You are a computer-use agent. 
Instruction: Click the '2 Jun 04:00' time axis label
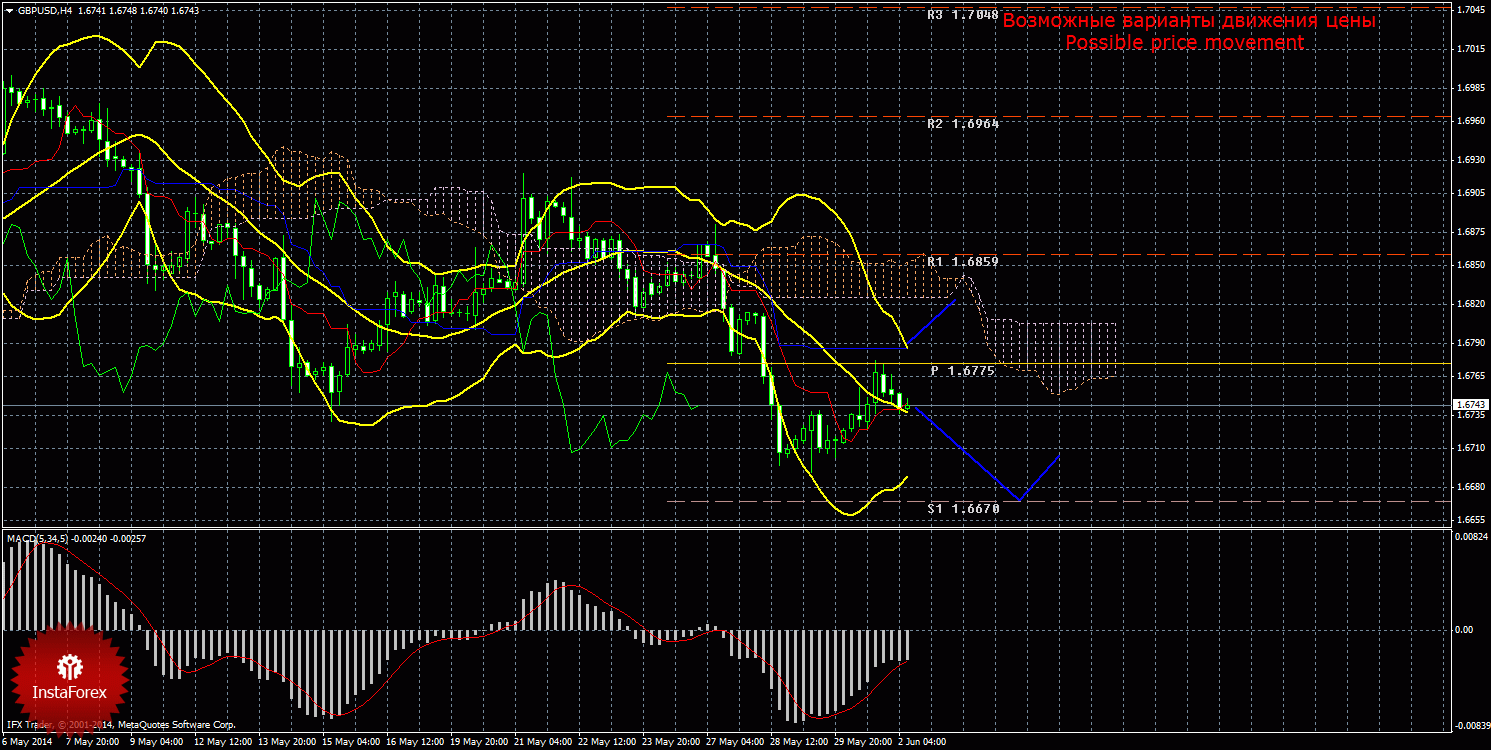[x=922, y=742]
